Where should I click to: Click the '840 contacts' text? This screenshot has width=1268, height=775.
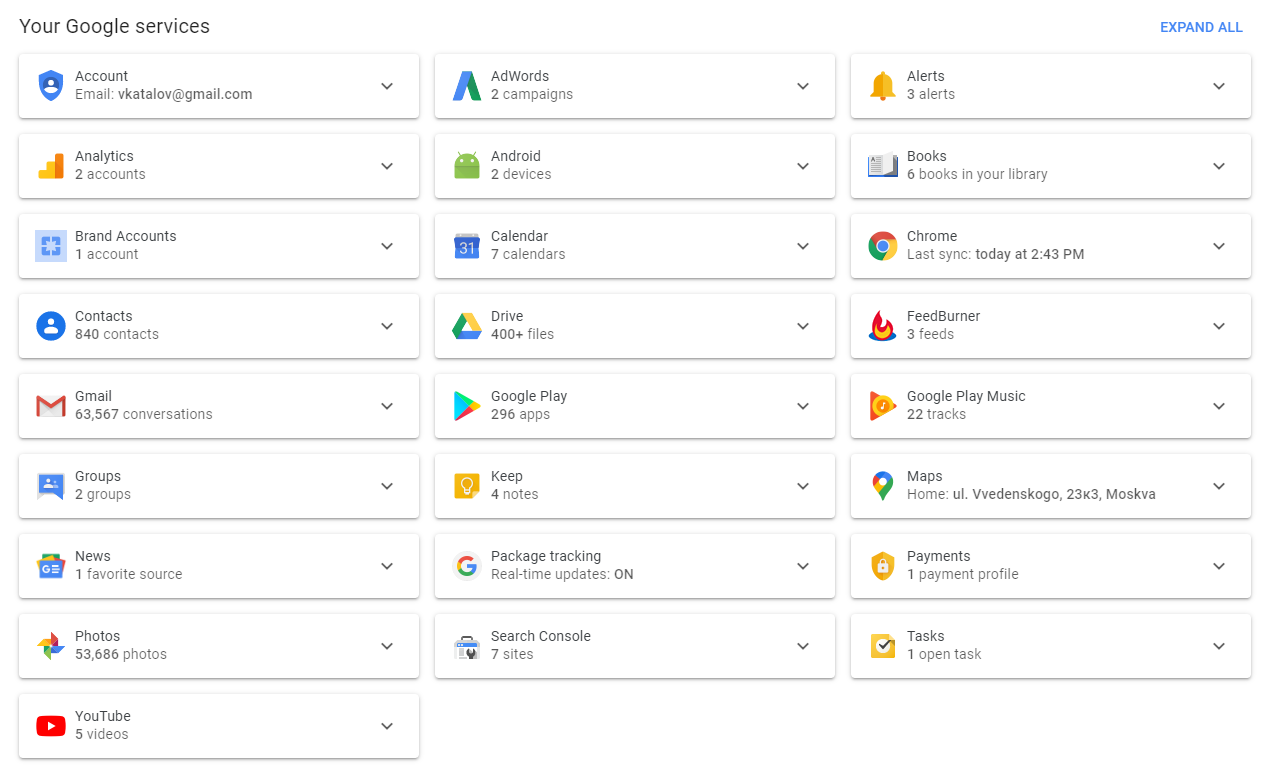(117, 334)
